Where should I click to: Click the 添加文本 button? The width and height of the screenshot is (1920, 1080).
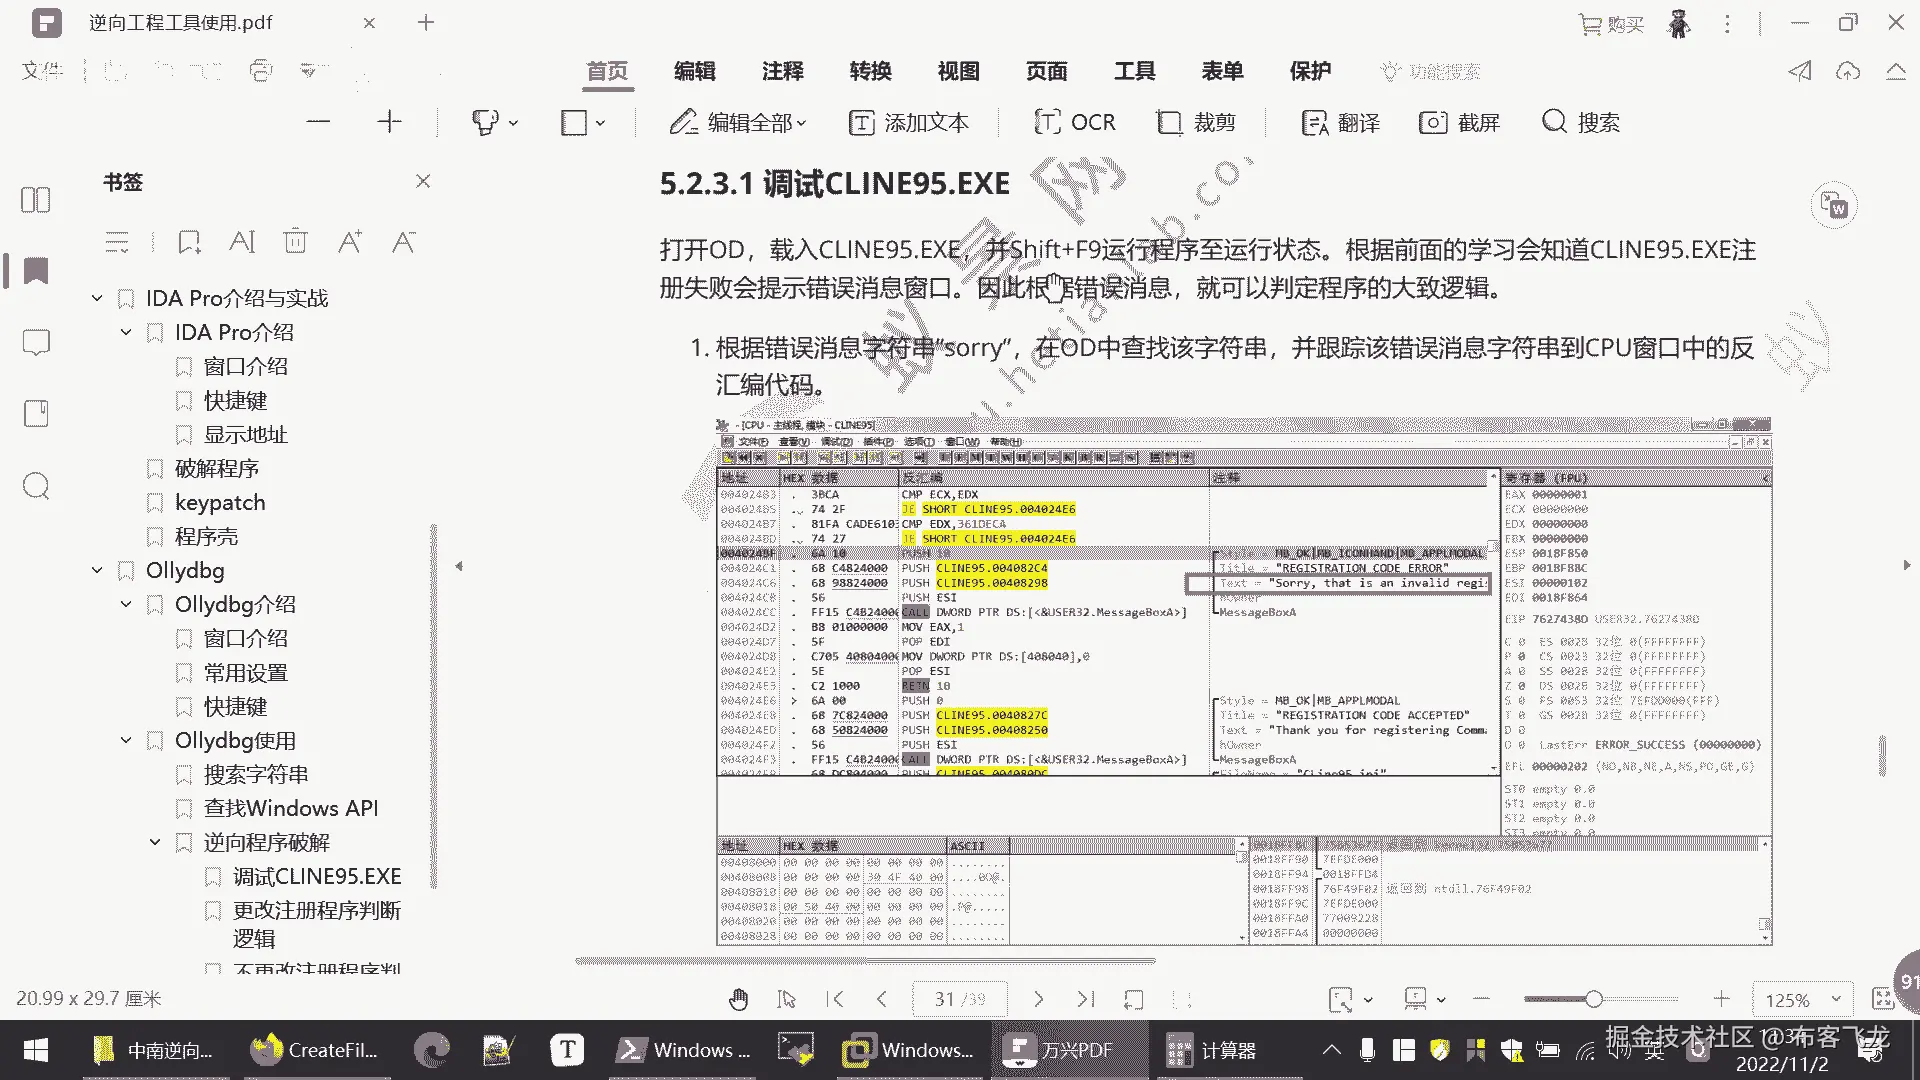[x=908, y=122]
